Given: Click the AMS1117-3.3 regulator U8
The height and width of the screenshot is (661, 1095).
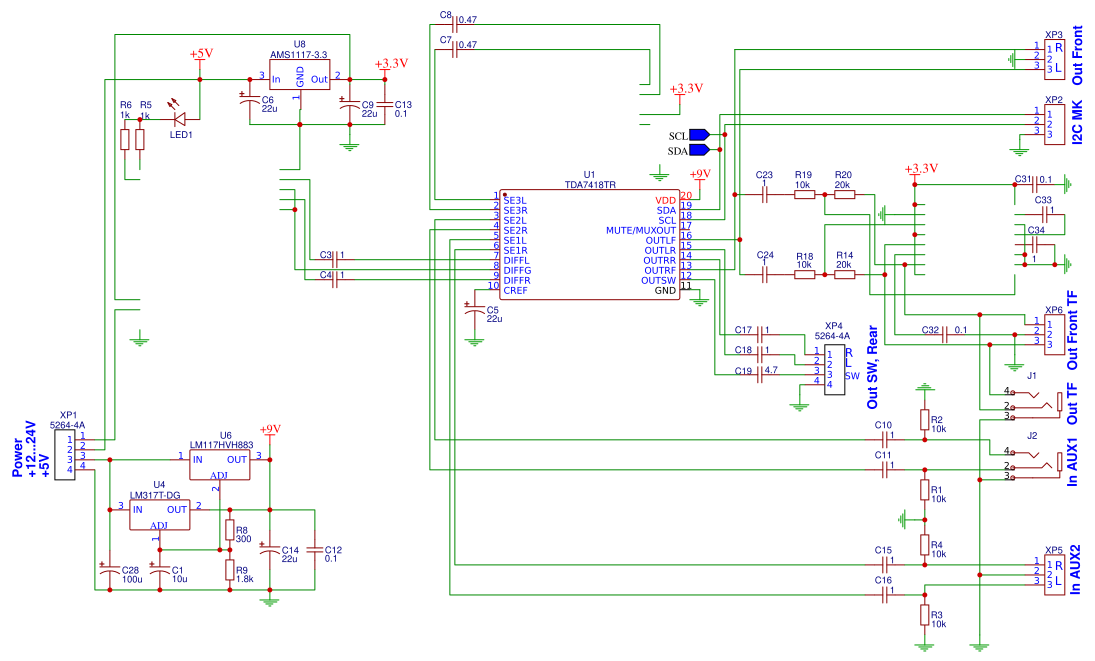Looking at the screenshot, I should tap(300, 74).
